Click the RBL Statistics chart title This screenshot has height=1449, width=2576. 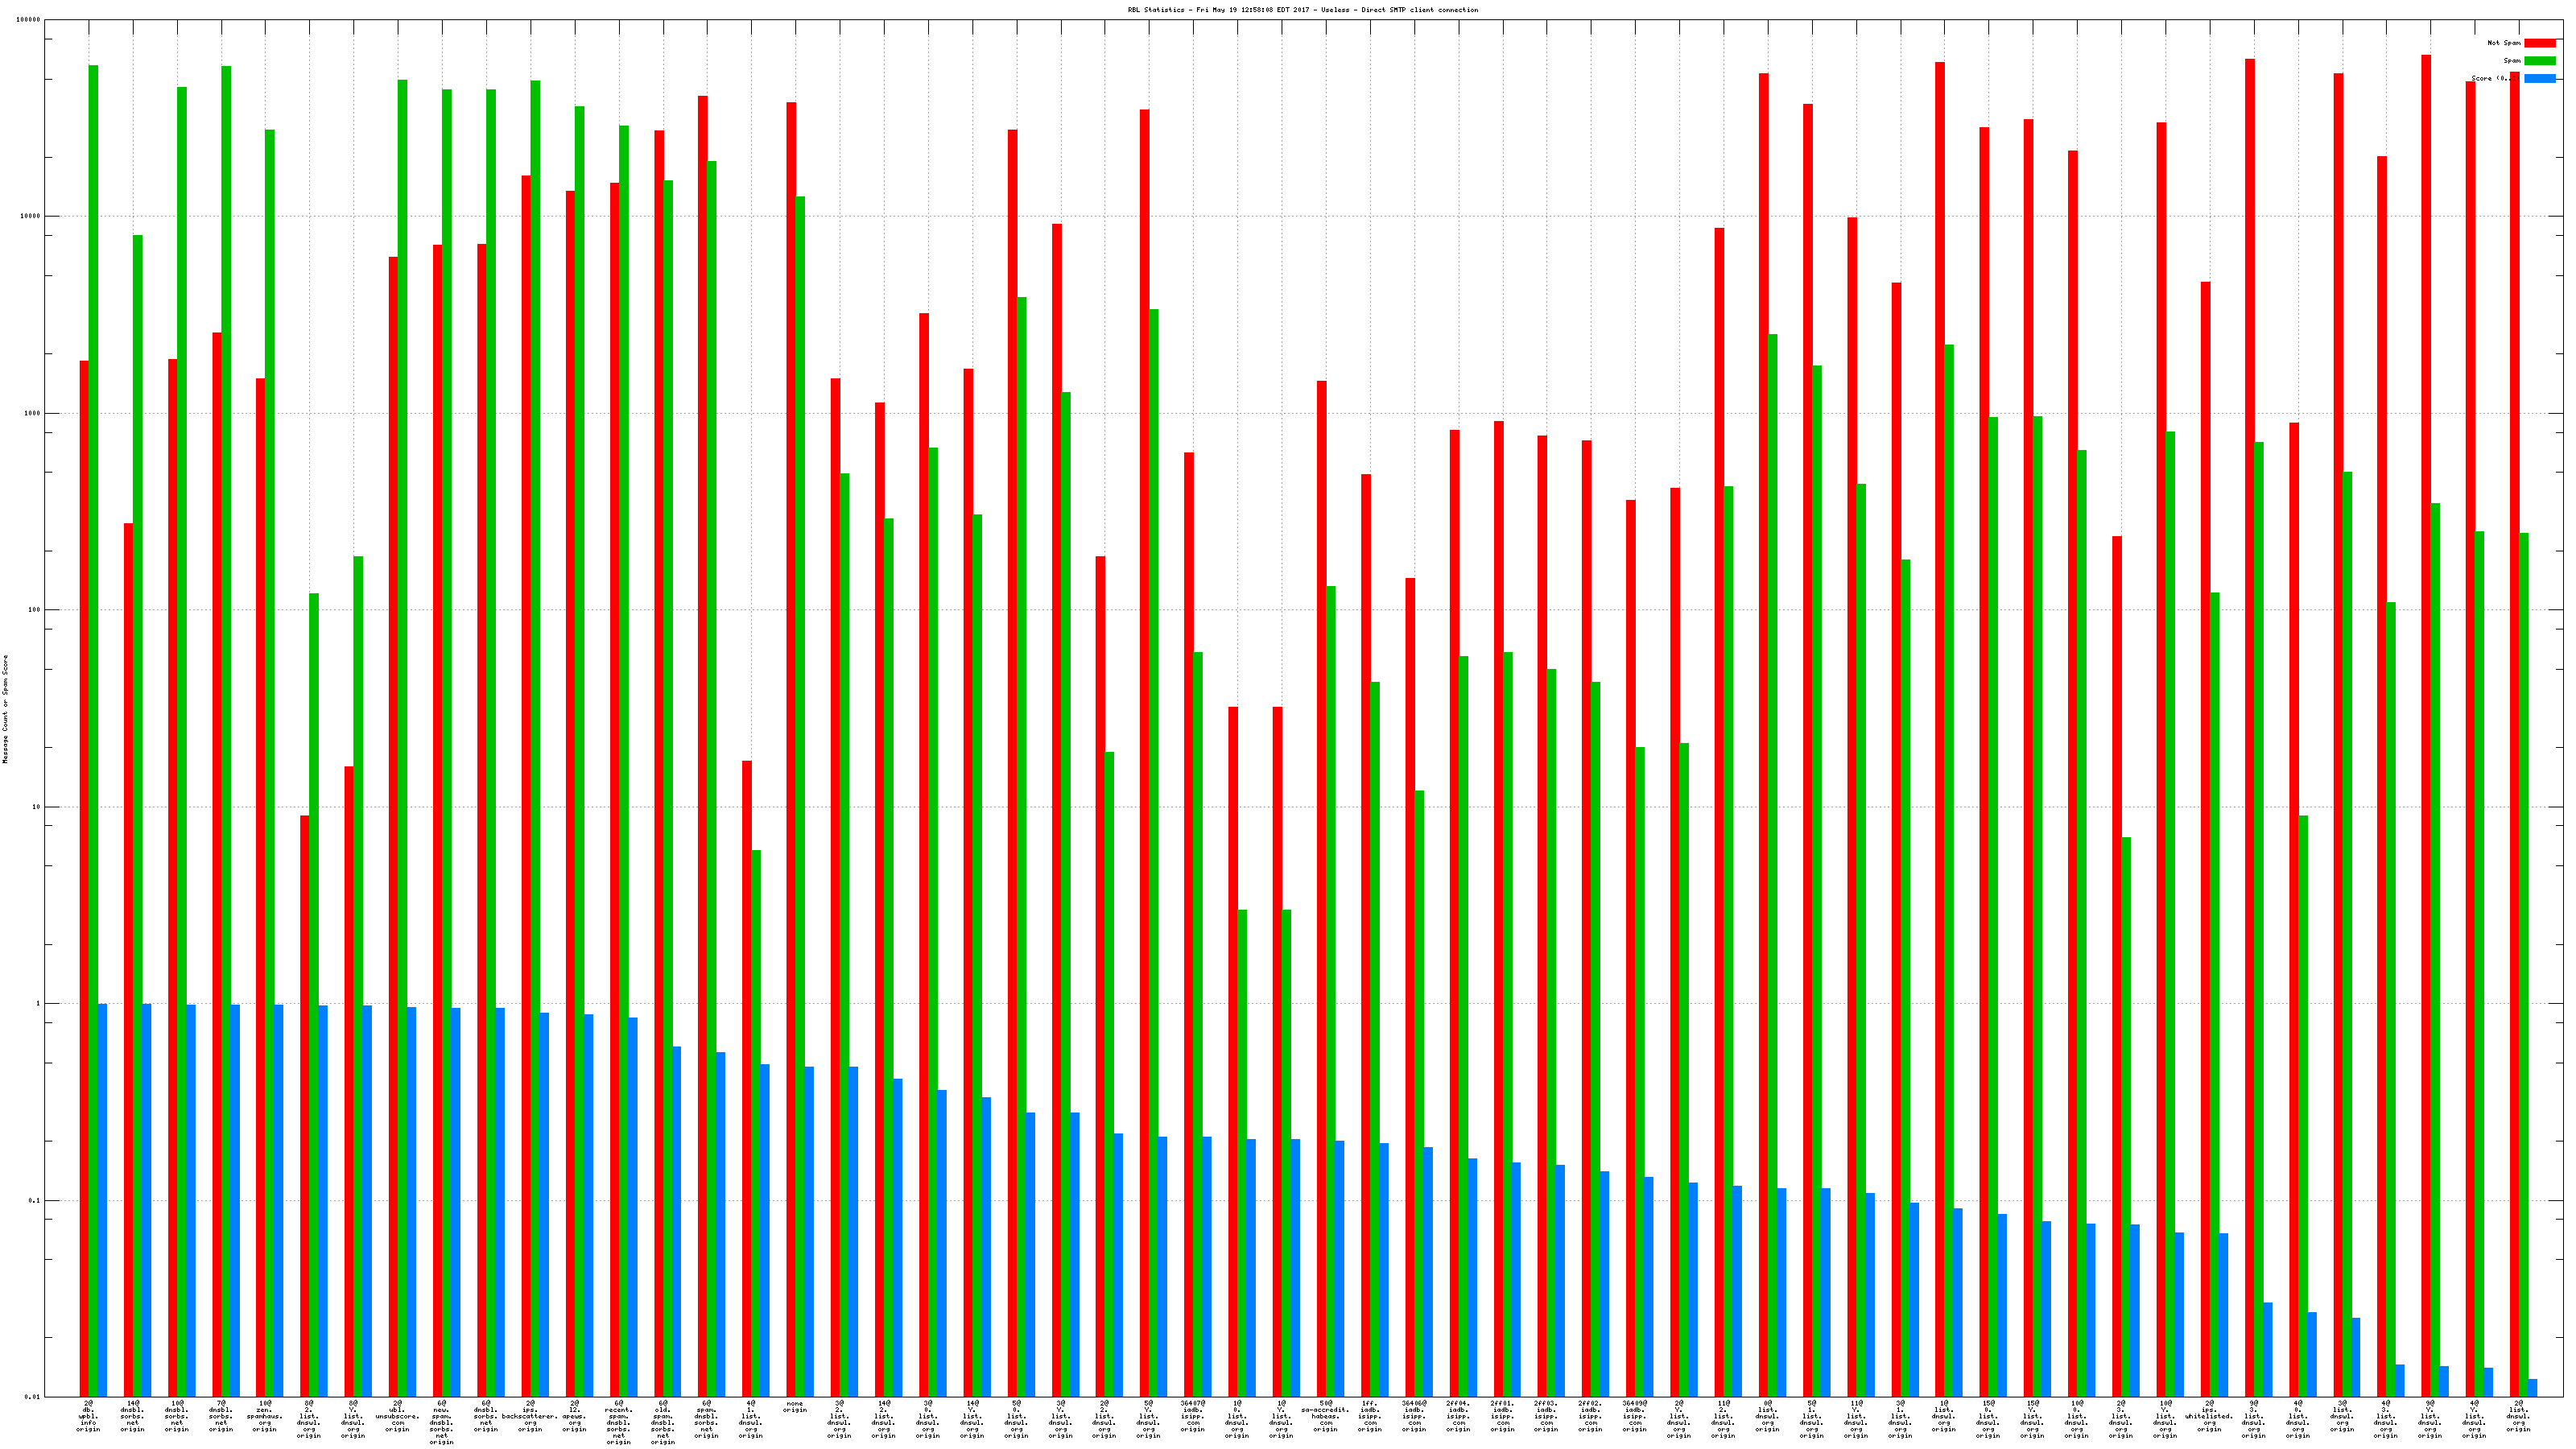pyautogui.click(x=1302, y=10)
